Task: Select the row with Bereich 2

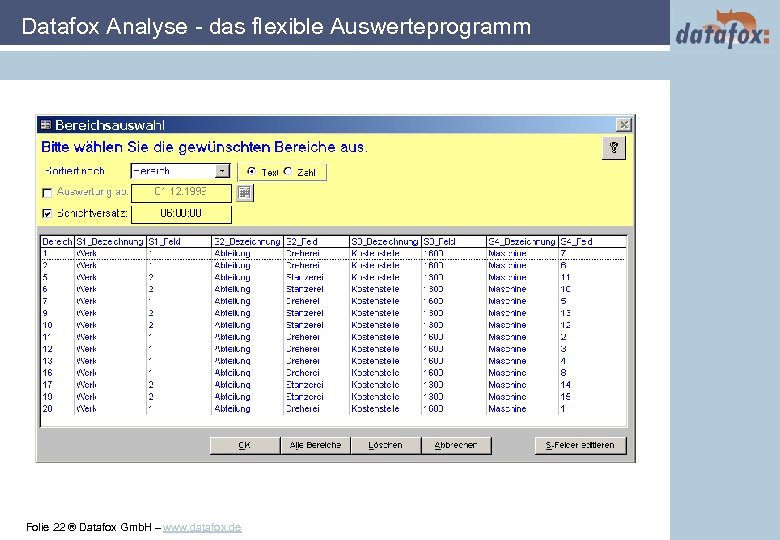Action: [333, 266]
